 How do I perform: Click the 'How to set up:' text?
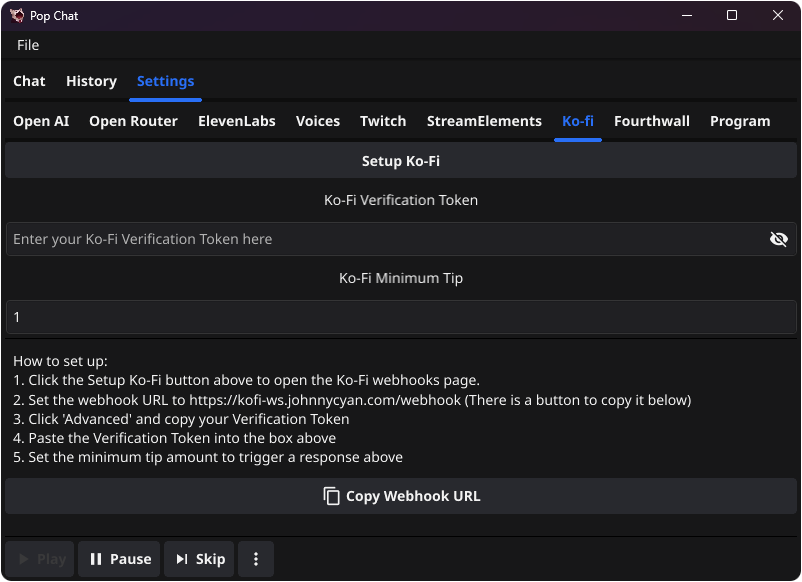(60, 361)
